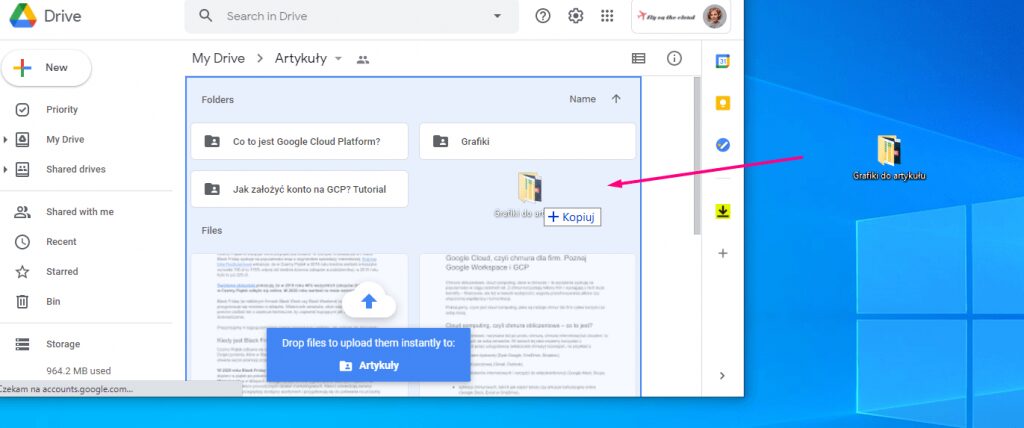
Task: Click the search magnifier icon
Action: coord(205,16)
